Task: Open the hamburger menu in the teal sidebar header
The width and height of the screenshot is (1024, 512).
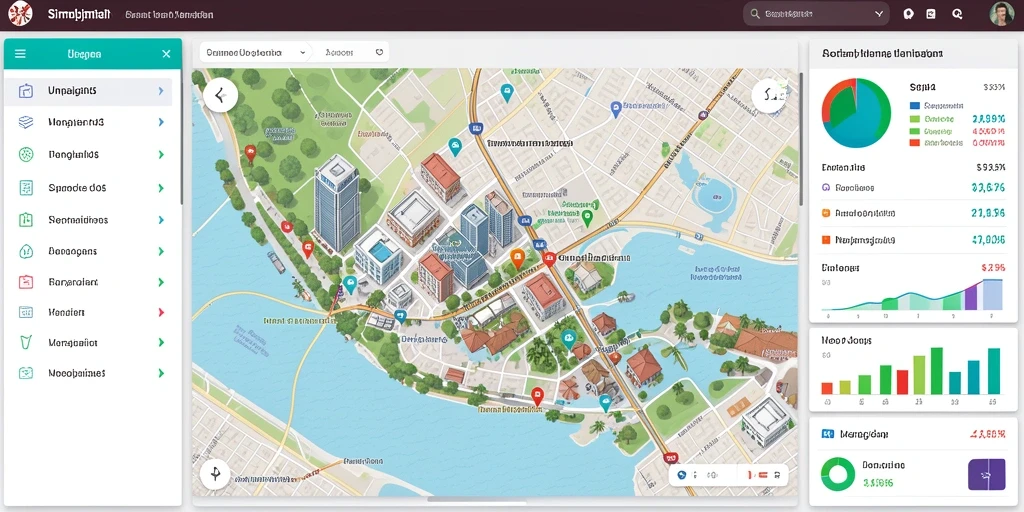Action: pos(20,54)
